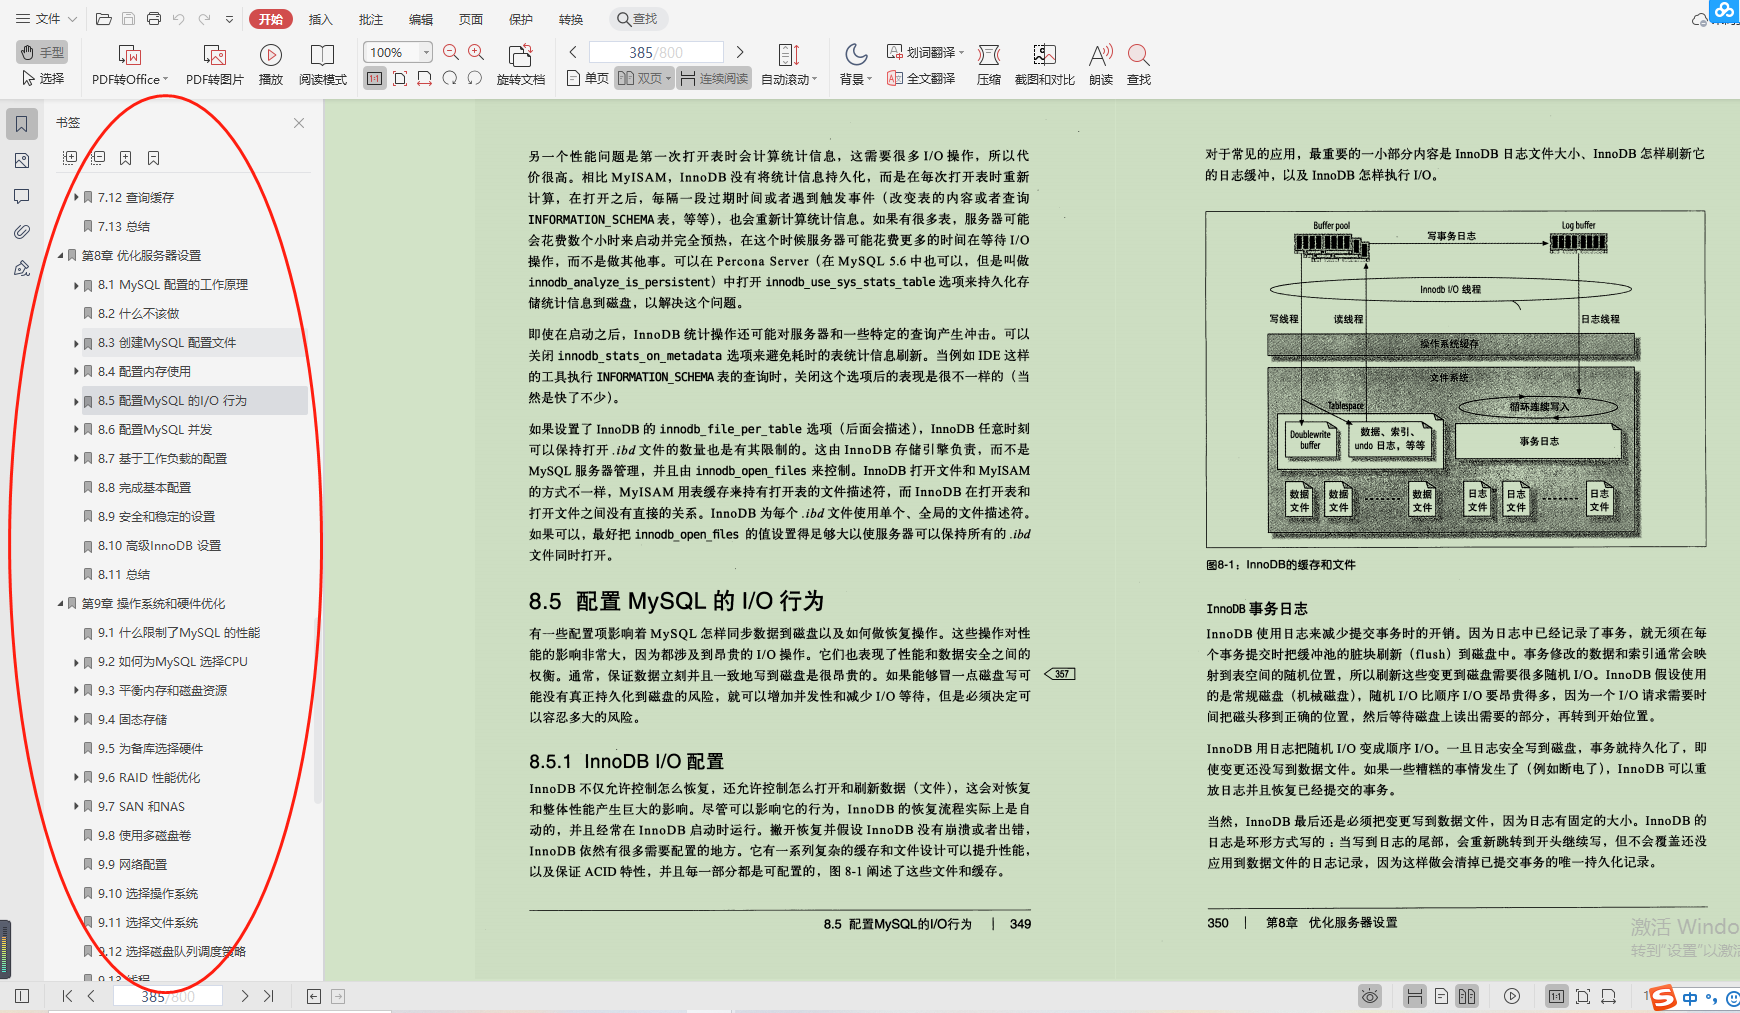Toggle fit page view in the ribbon

[400, 78]
